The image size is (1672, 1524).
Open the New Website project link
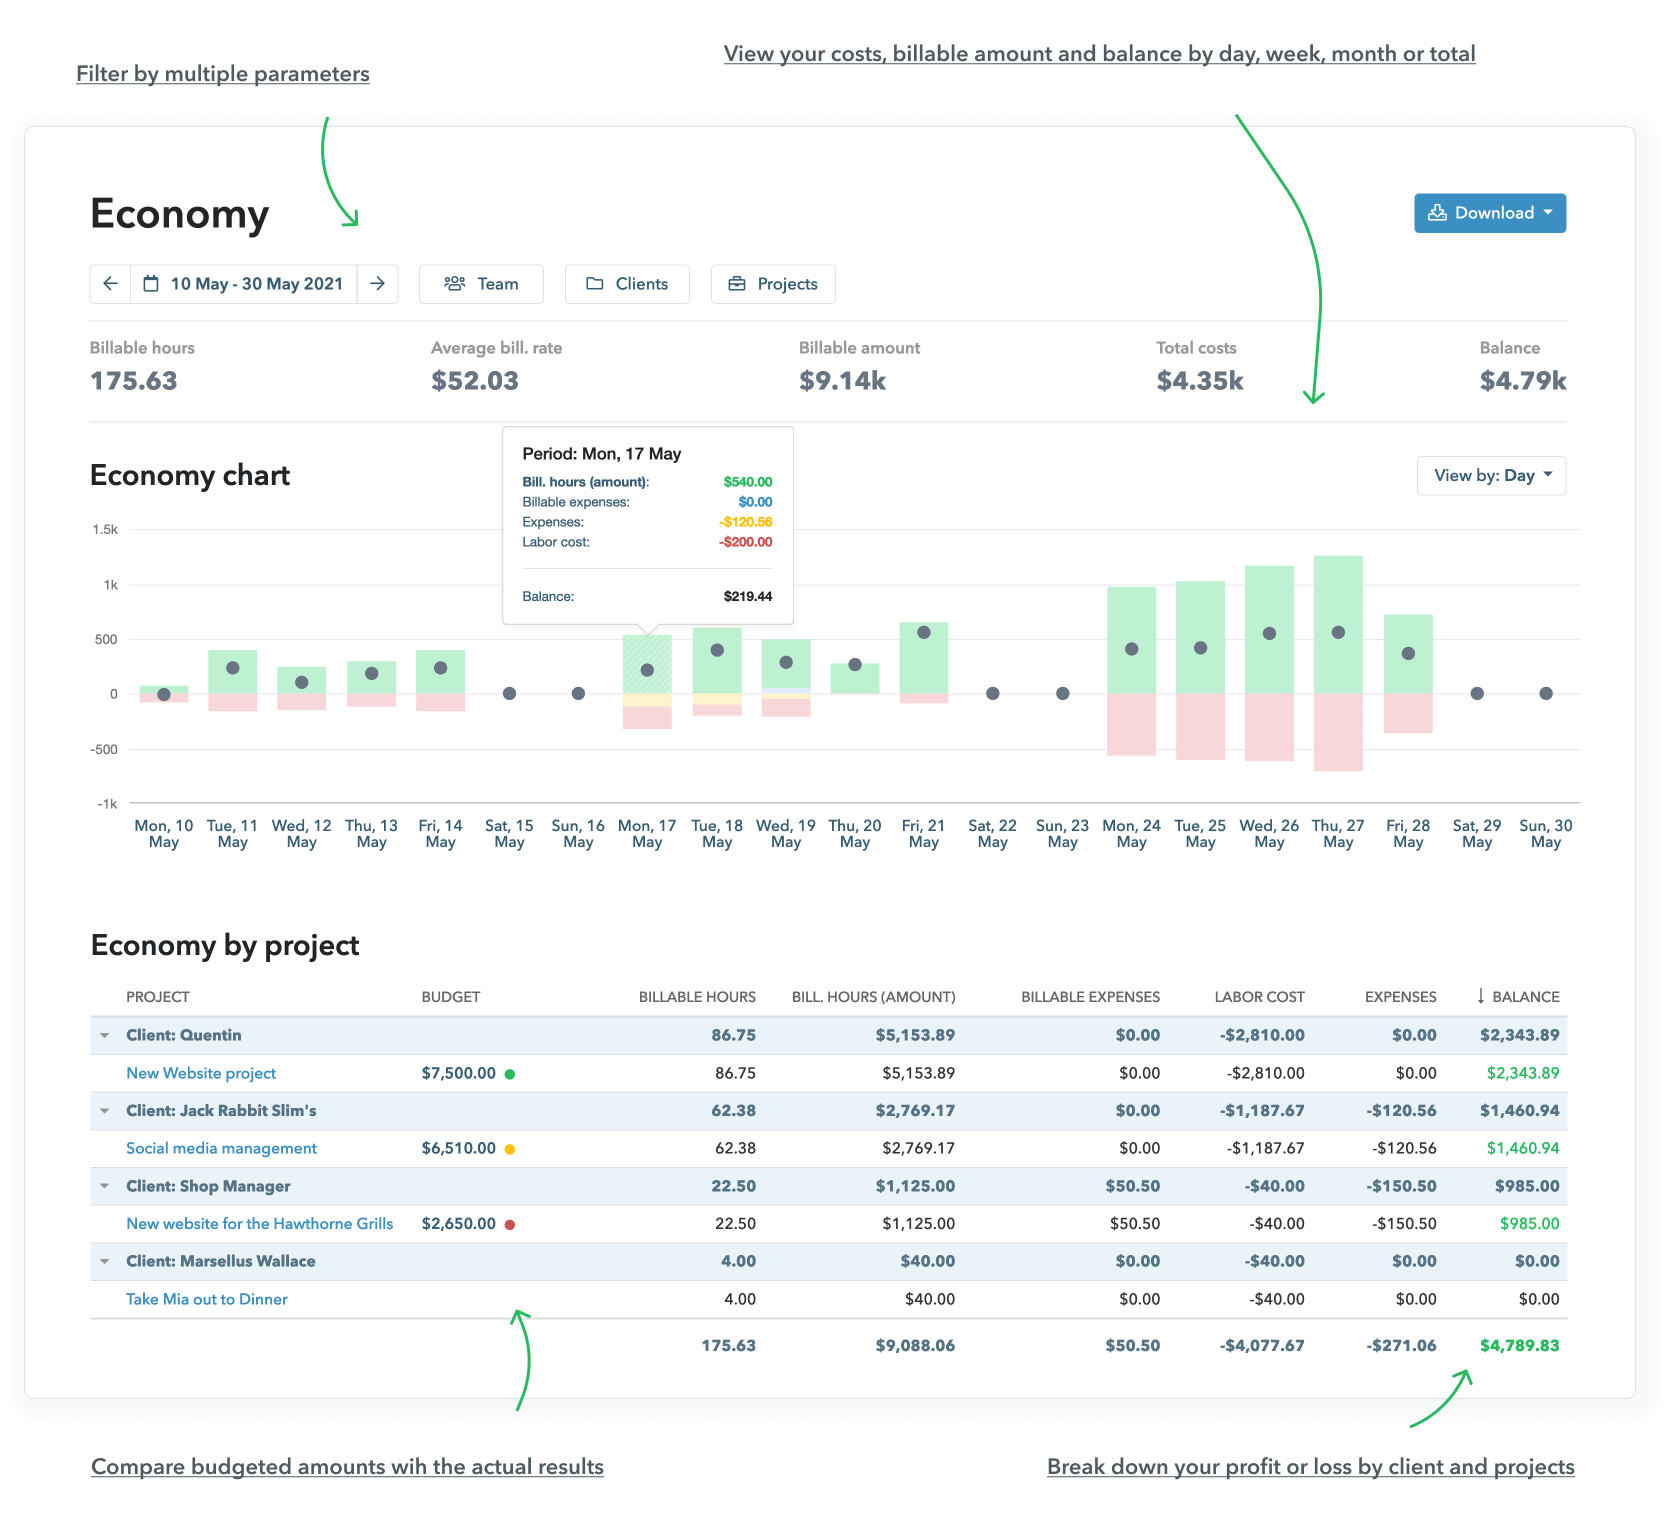tap(200, 1073)
